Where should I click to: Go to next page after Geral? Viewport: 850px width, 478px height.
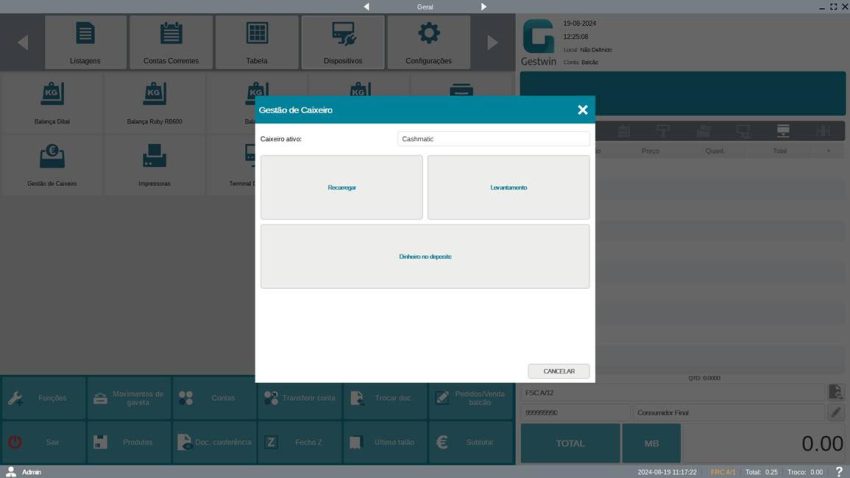[x=484, y=6]
